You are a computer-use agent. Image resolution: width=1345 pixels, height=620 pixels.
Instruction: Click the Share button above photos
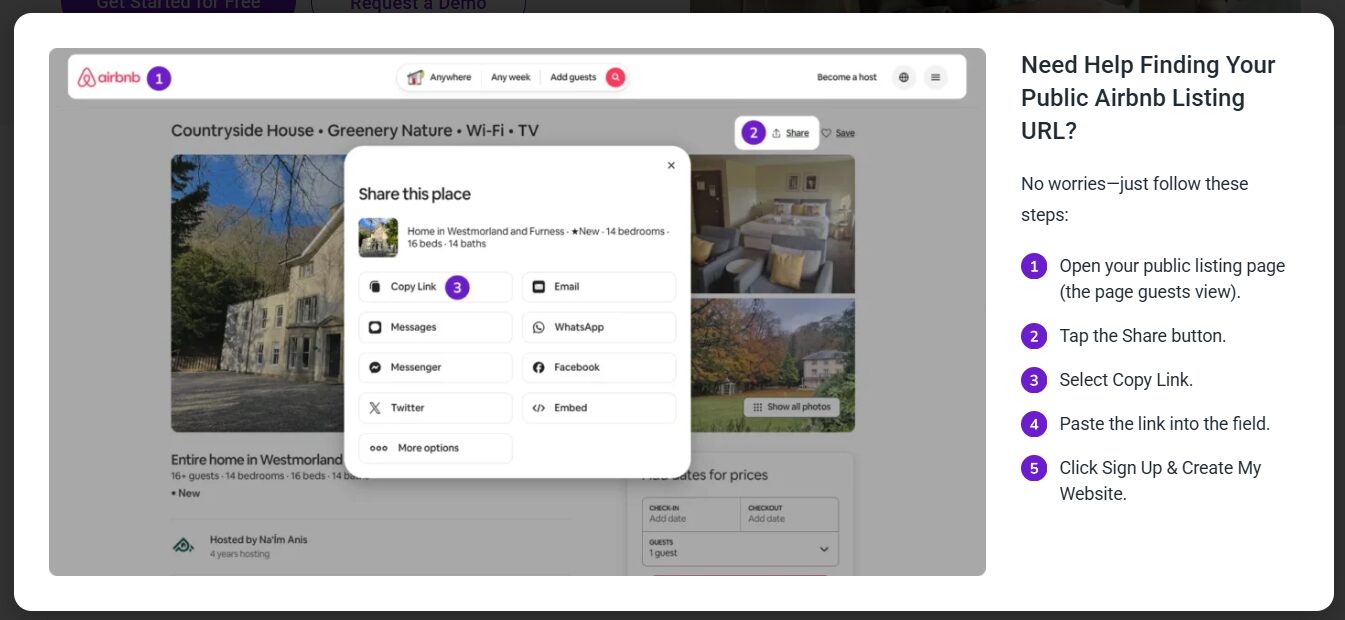(790, 133)
